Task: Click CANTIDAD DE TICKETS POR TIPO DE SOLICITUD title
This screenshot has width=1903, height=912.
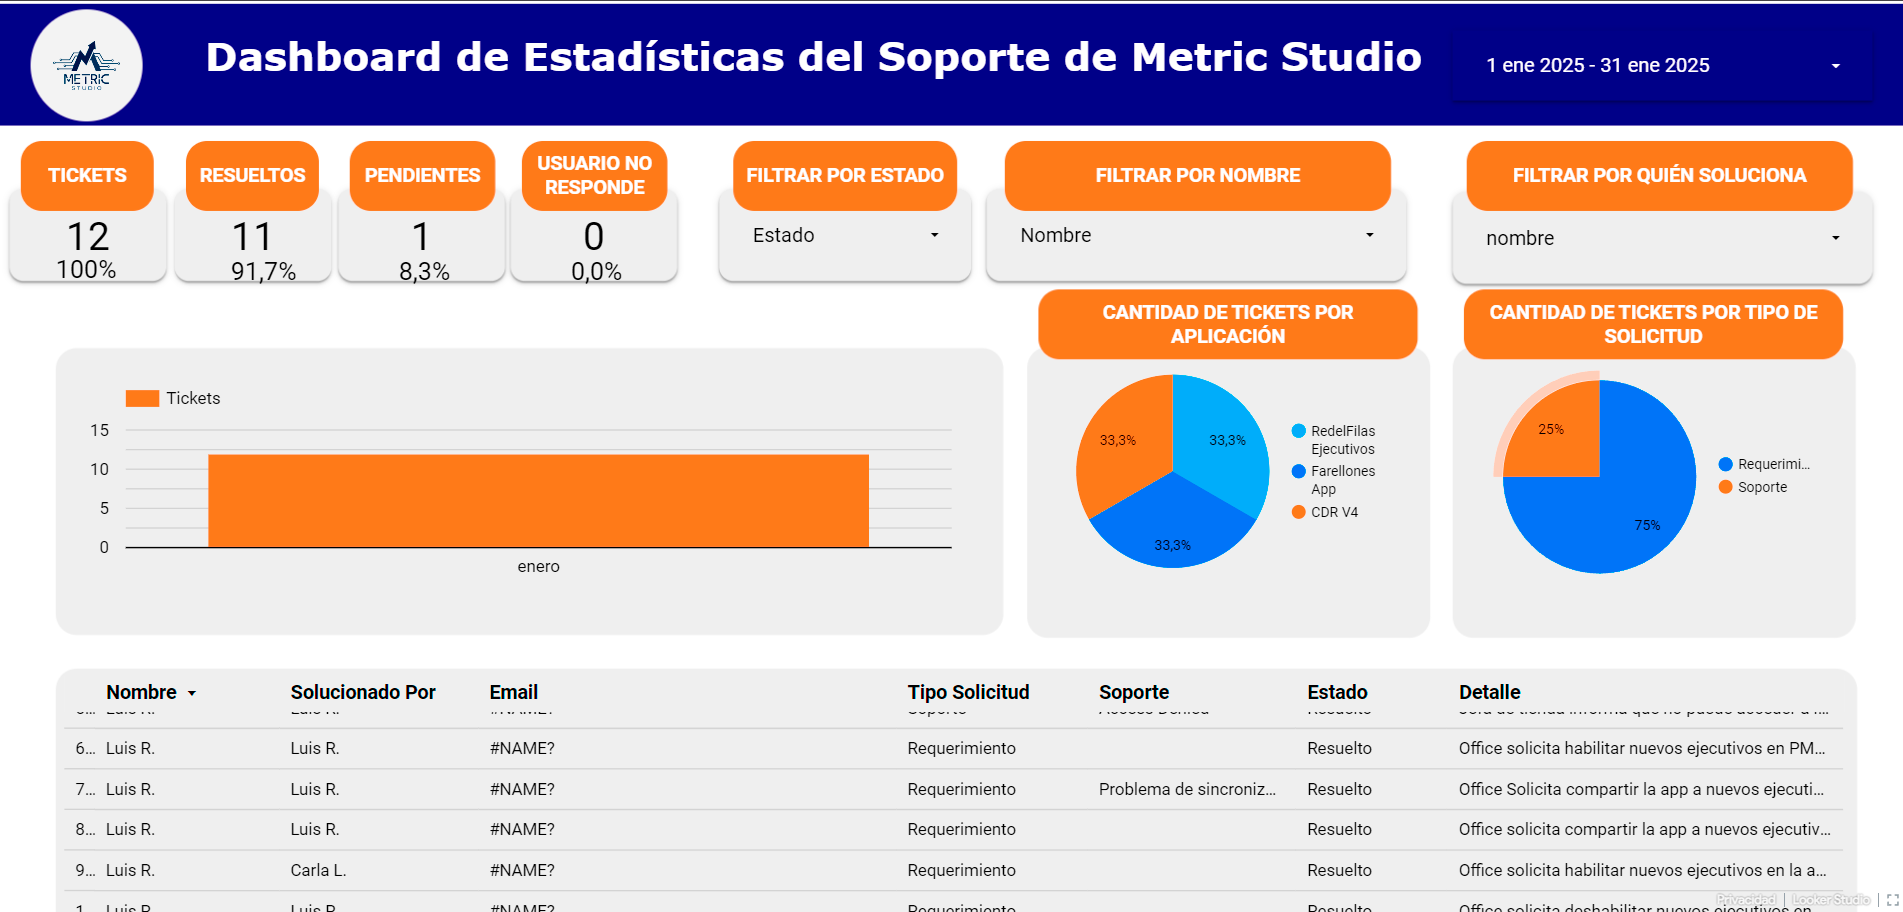Action: click(1653, 324)
